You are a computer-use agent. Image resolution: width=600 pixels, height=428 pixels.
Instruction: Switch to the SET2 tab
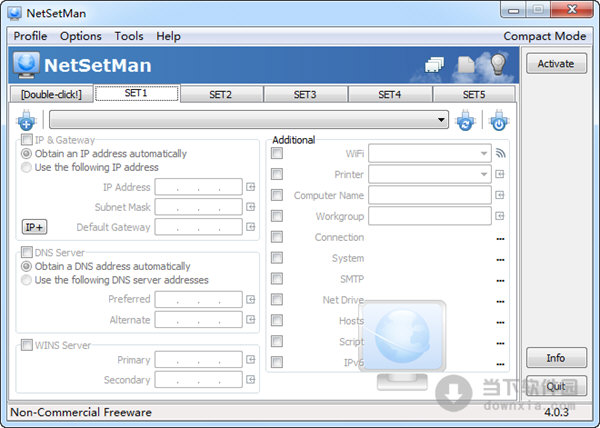(x=220, y=94)
